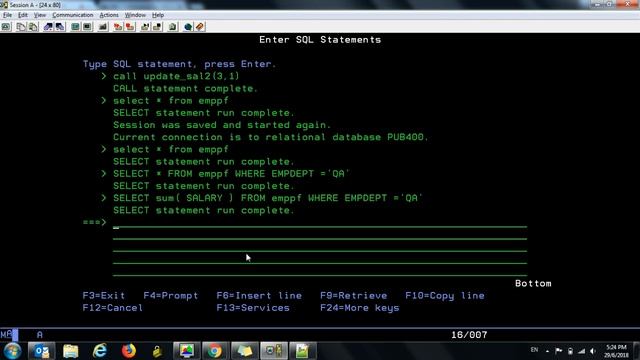
Task: Open the Windows Start menu
Action: point(12,351)
